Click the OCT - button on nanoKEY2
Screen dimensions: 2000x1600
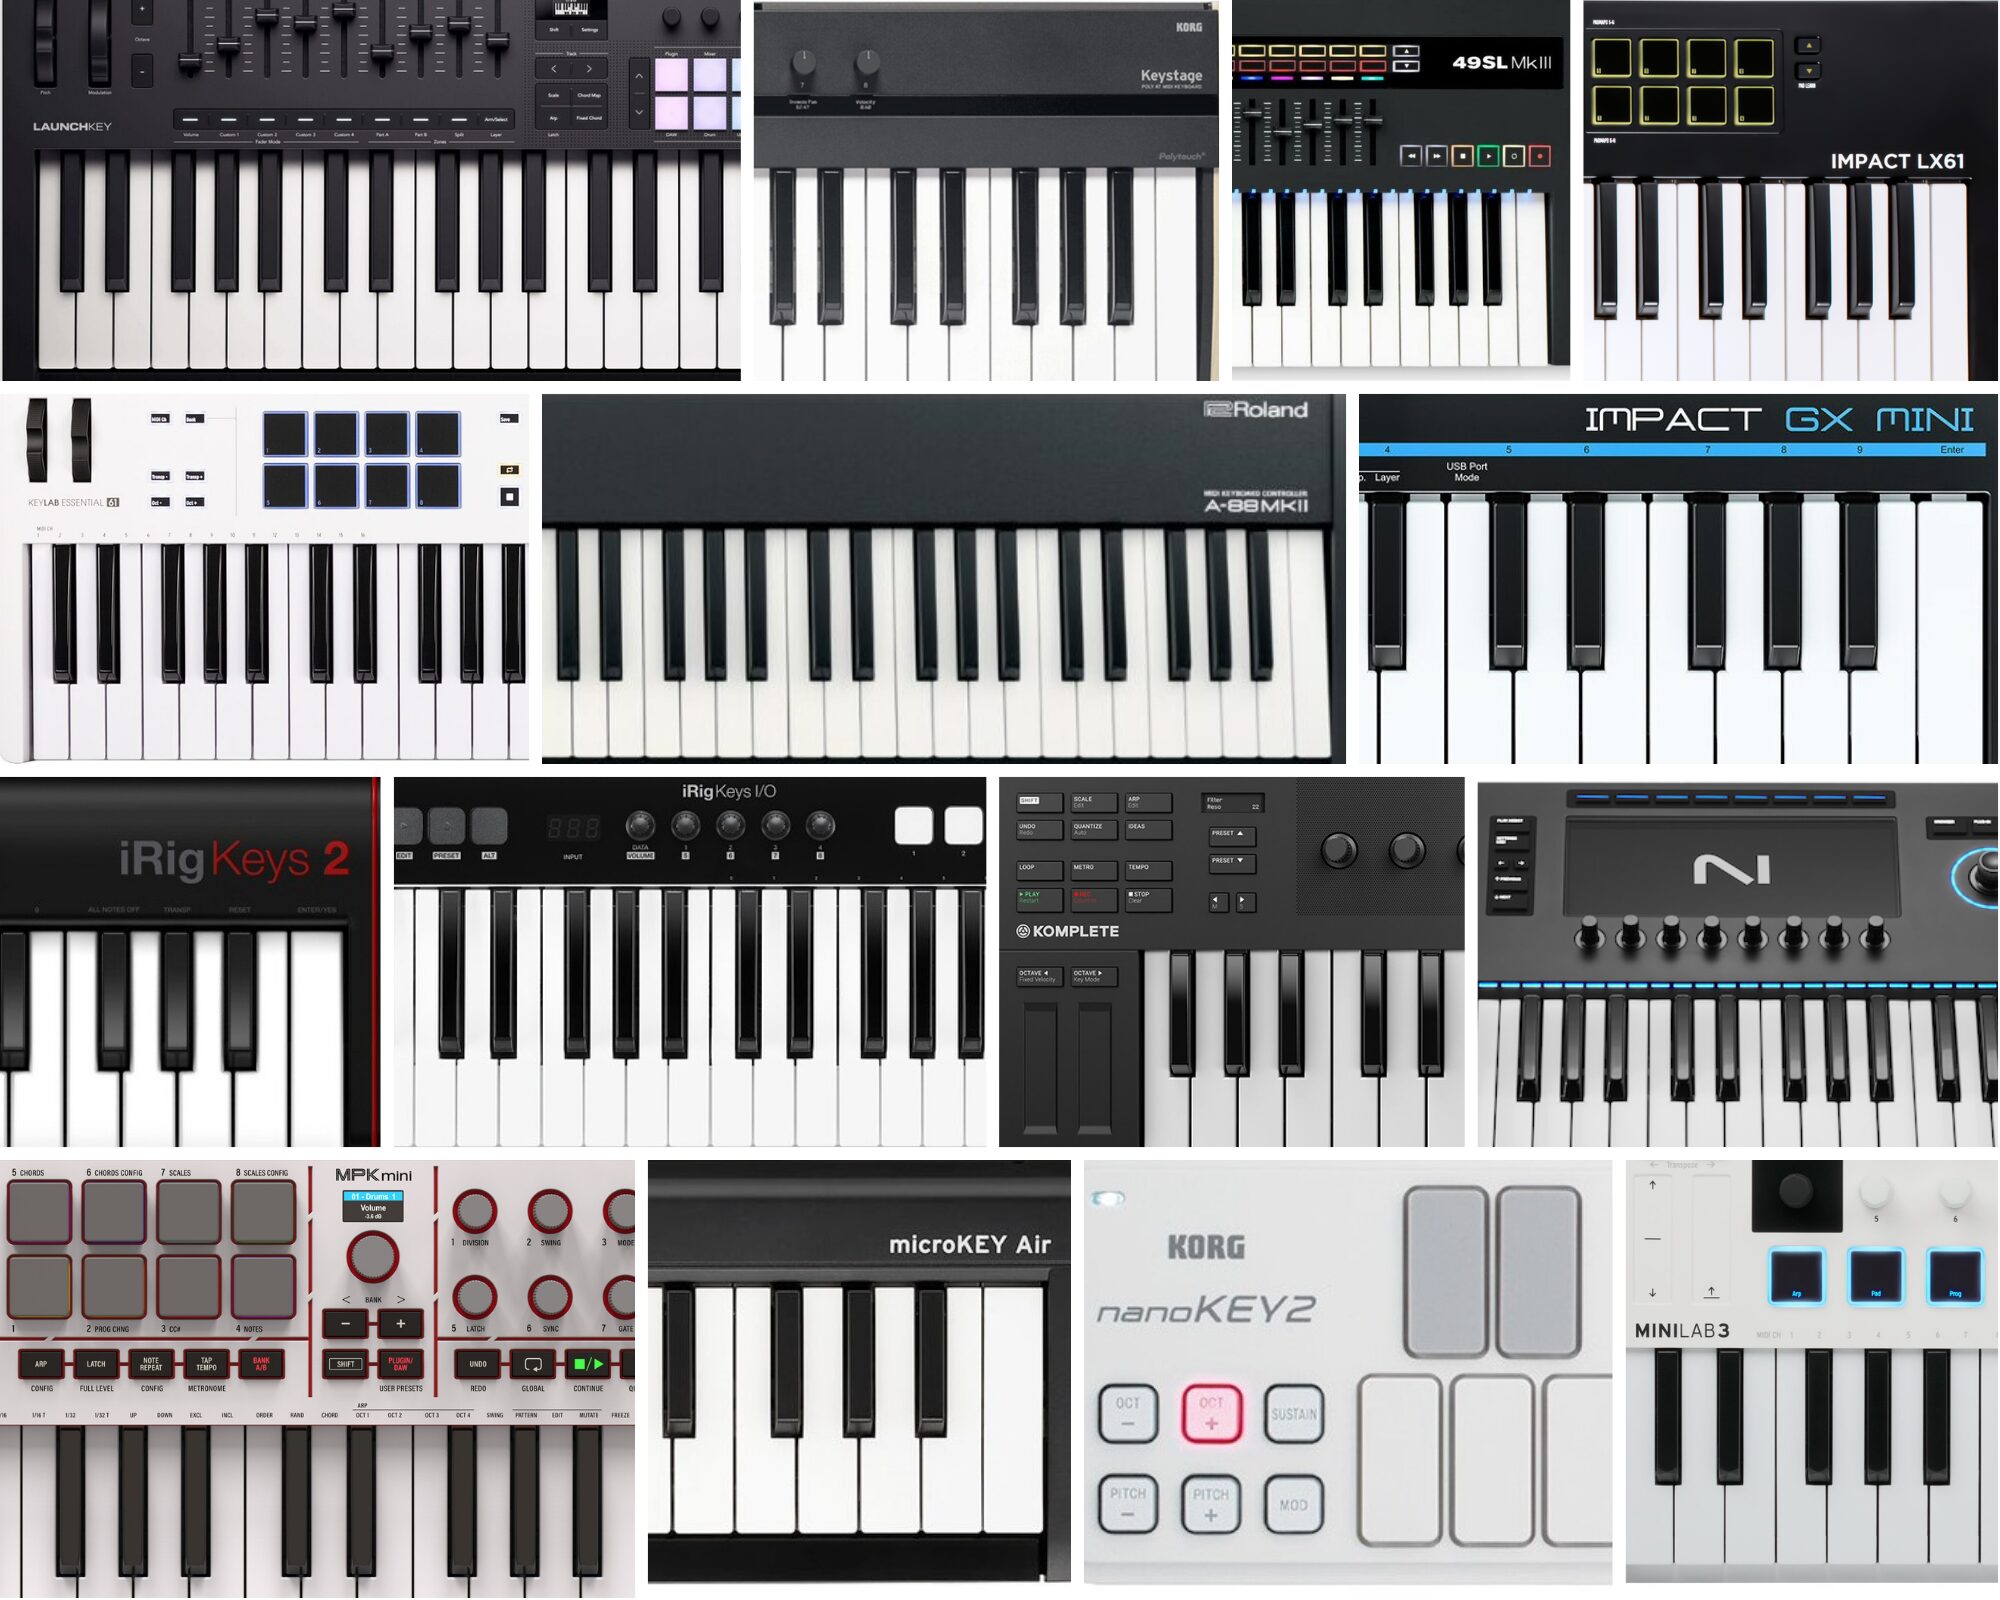coord(1128,1413)
